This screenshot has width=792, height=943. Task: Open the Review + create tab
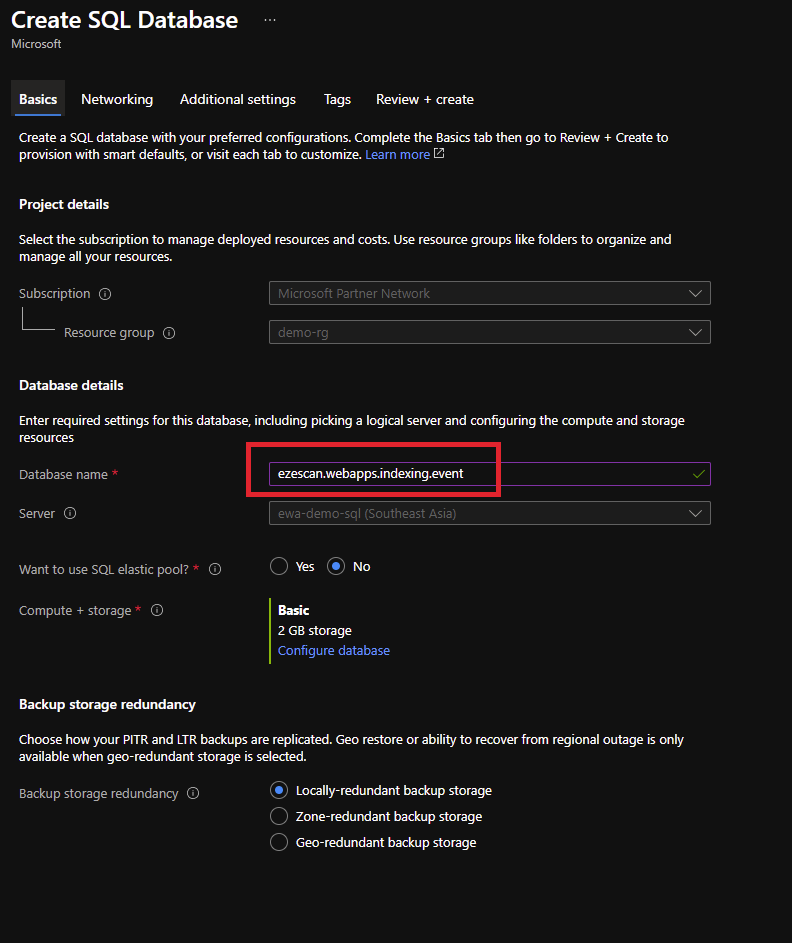pos(424,99)
